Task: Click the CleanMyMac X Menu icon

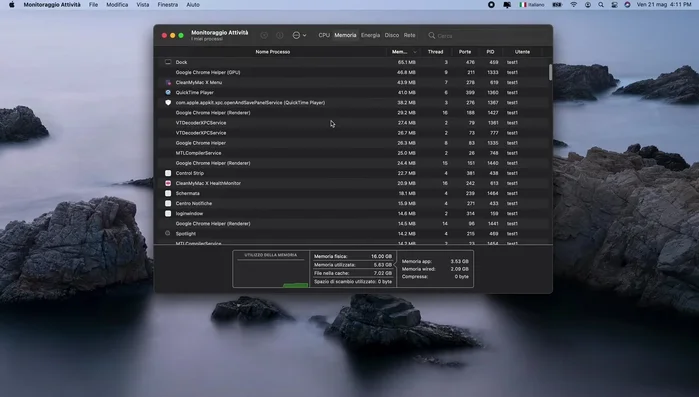Action: point(168,82)
